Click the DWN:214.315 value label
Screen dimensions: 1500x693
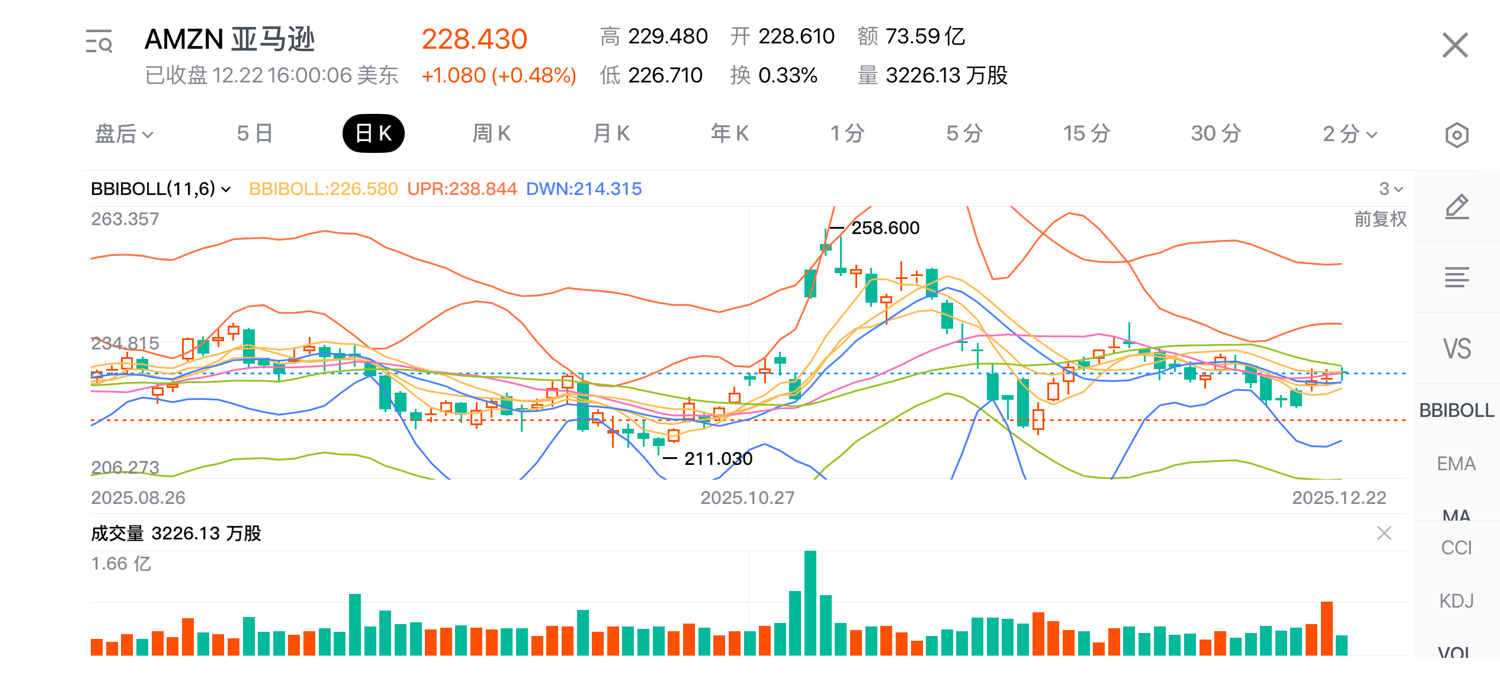click(584, 189)
